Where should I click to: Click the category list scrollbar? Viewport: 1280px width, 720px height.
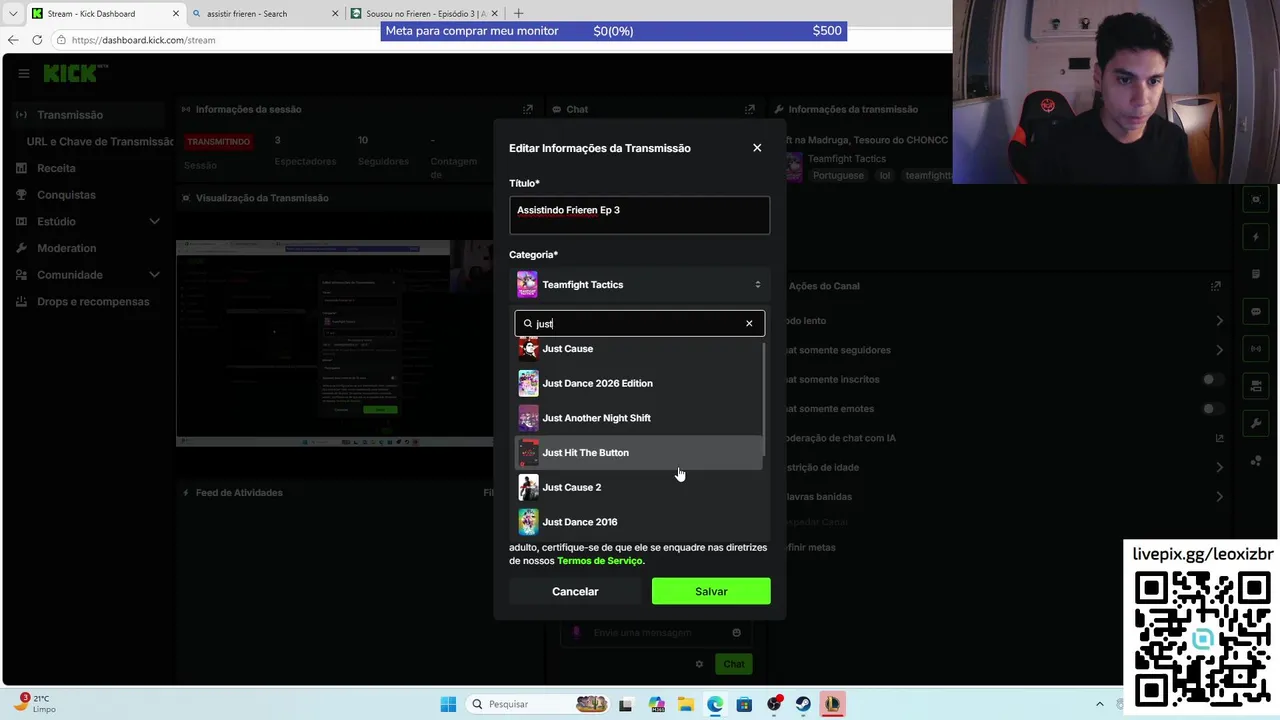click(x=765, y=400)
